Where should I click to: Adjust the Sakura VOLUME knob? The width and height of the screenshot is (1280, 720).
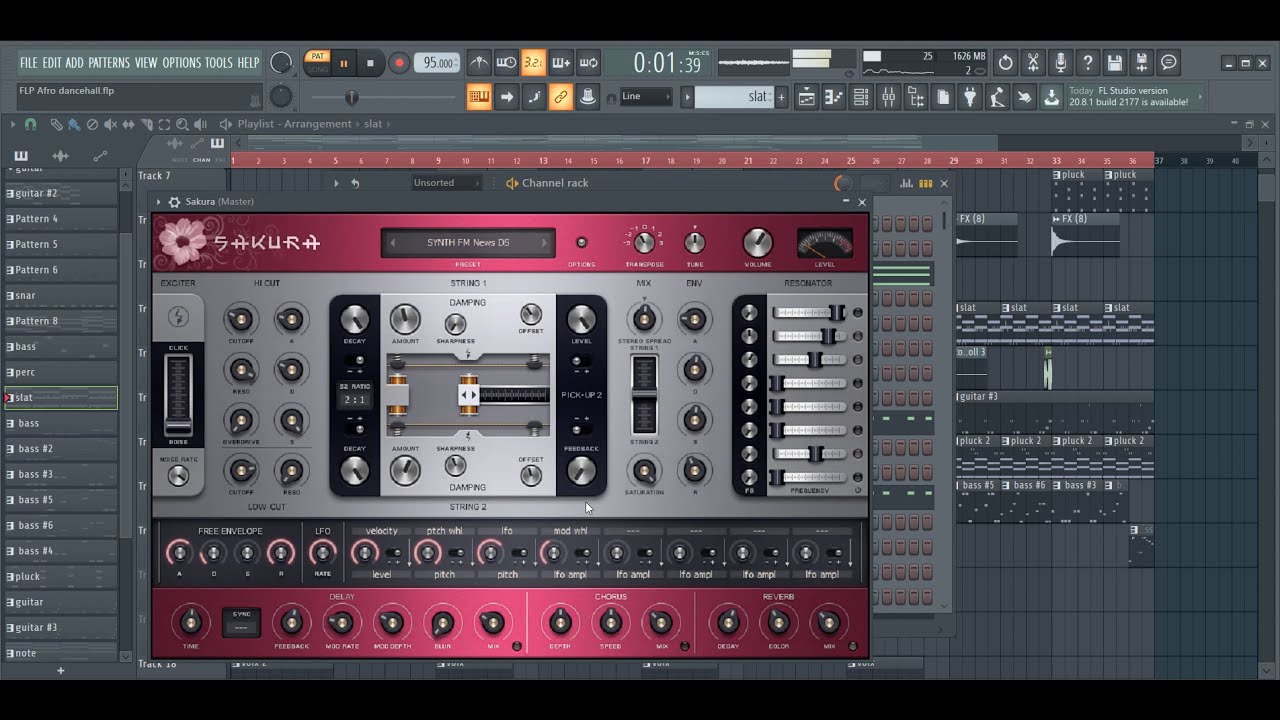coord(757,242)
